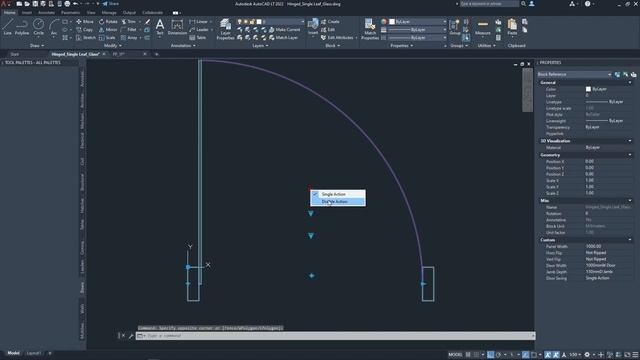
Task: Select the Arc tool
Action: [53, 27]
